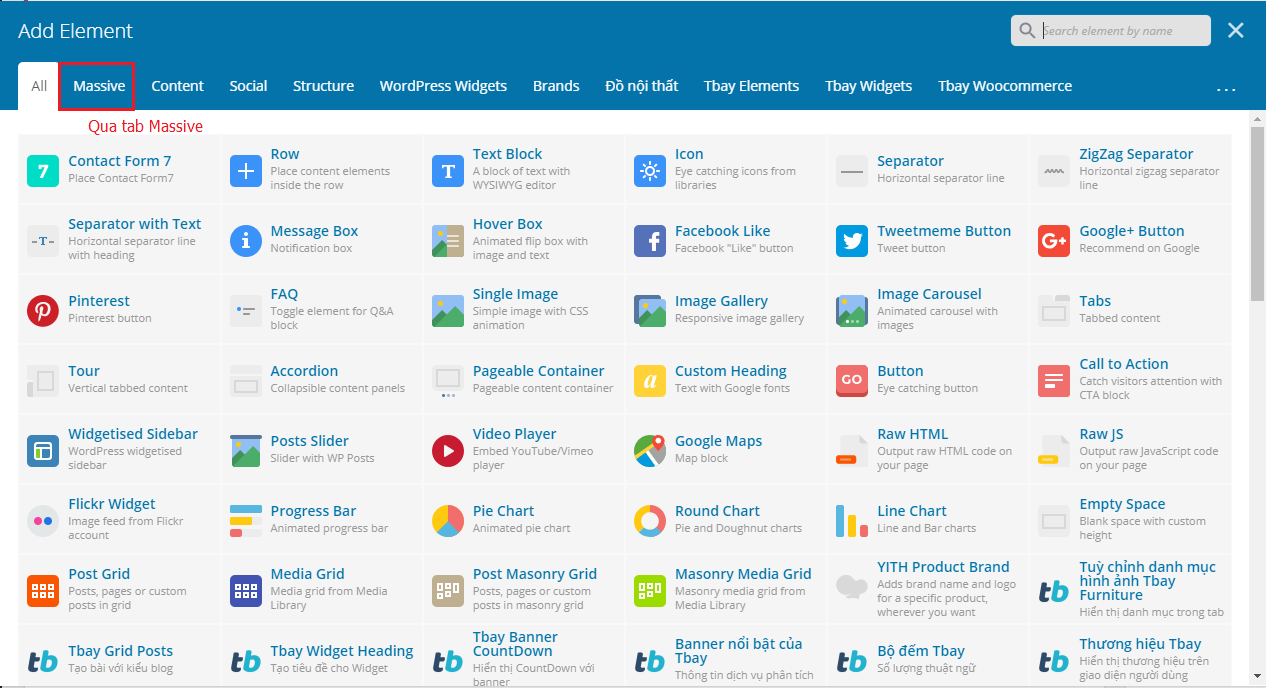
Task: Open the Tbay Elements tab
Action: tap(752, 86)
